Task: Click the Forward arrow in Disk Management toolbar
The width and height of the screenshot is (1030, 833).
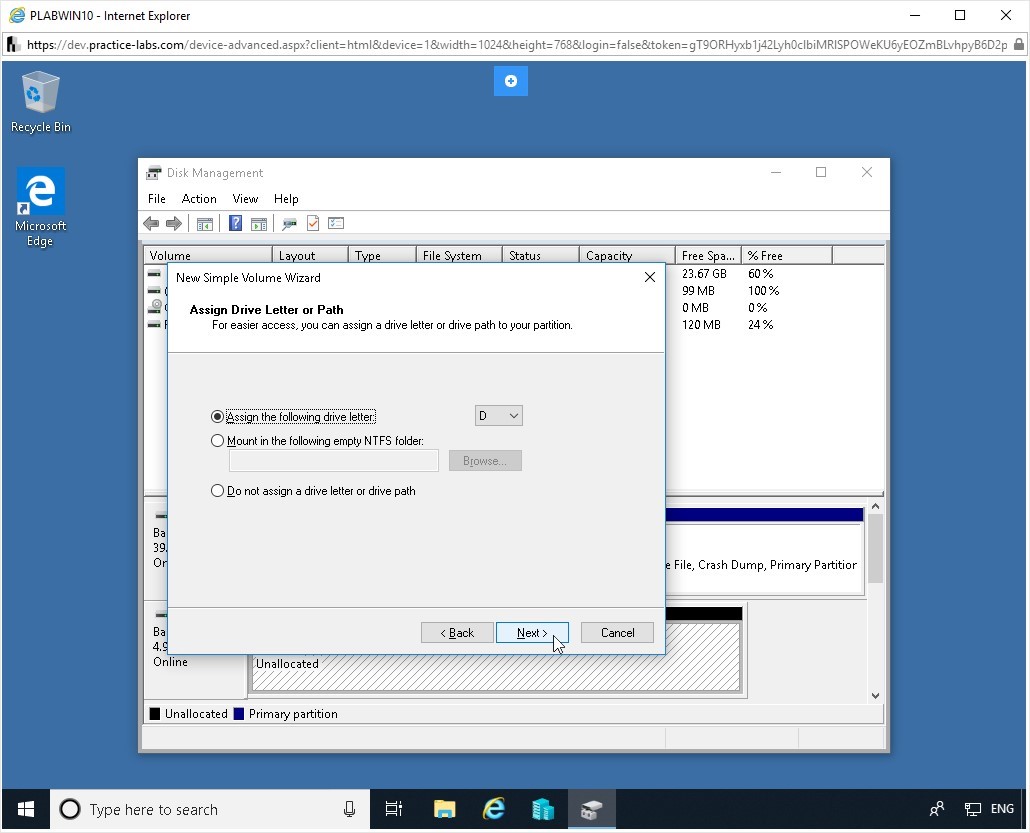Action: (x=173, y=223)
